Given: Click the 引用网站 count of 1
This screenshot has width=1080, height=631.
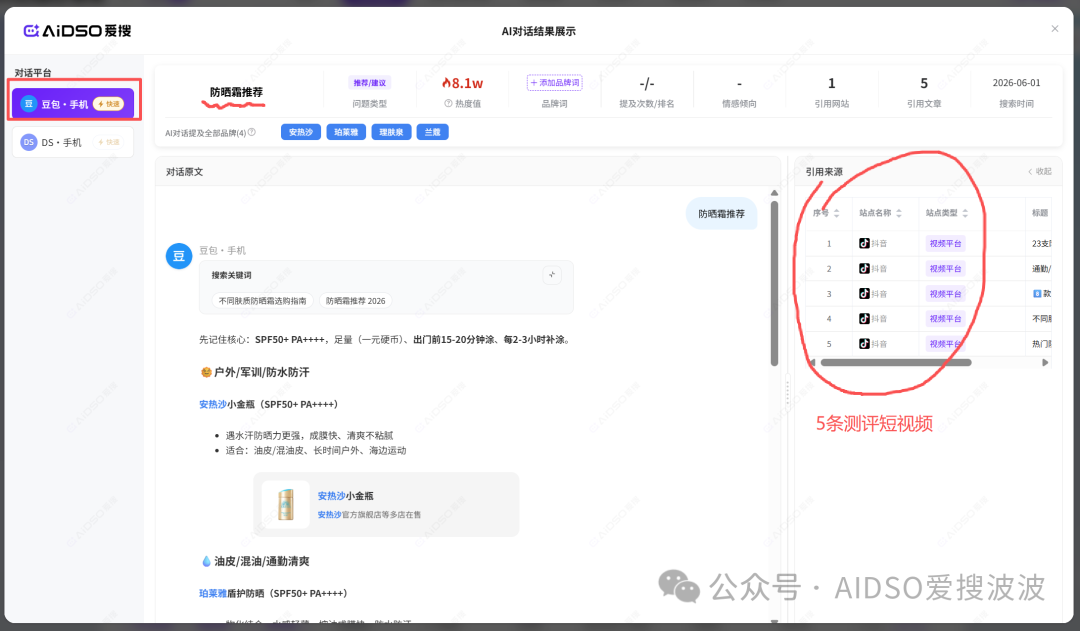Looking at the screenshot, I should 831,83.
